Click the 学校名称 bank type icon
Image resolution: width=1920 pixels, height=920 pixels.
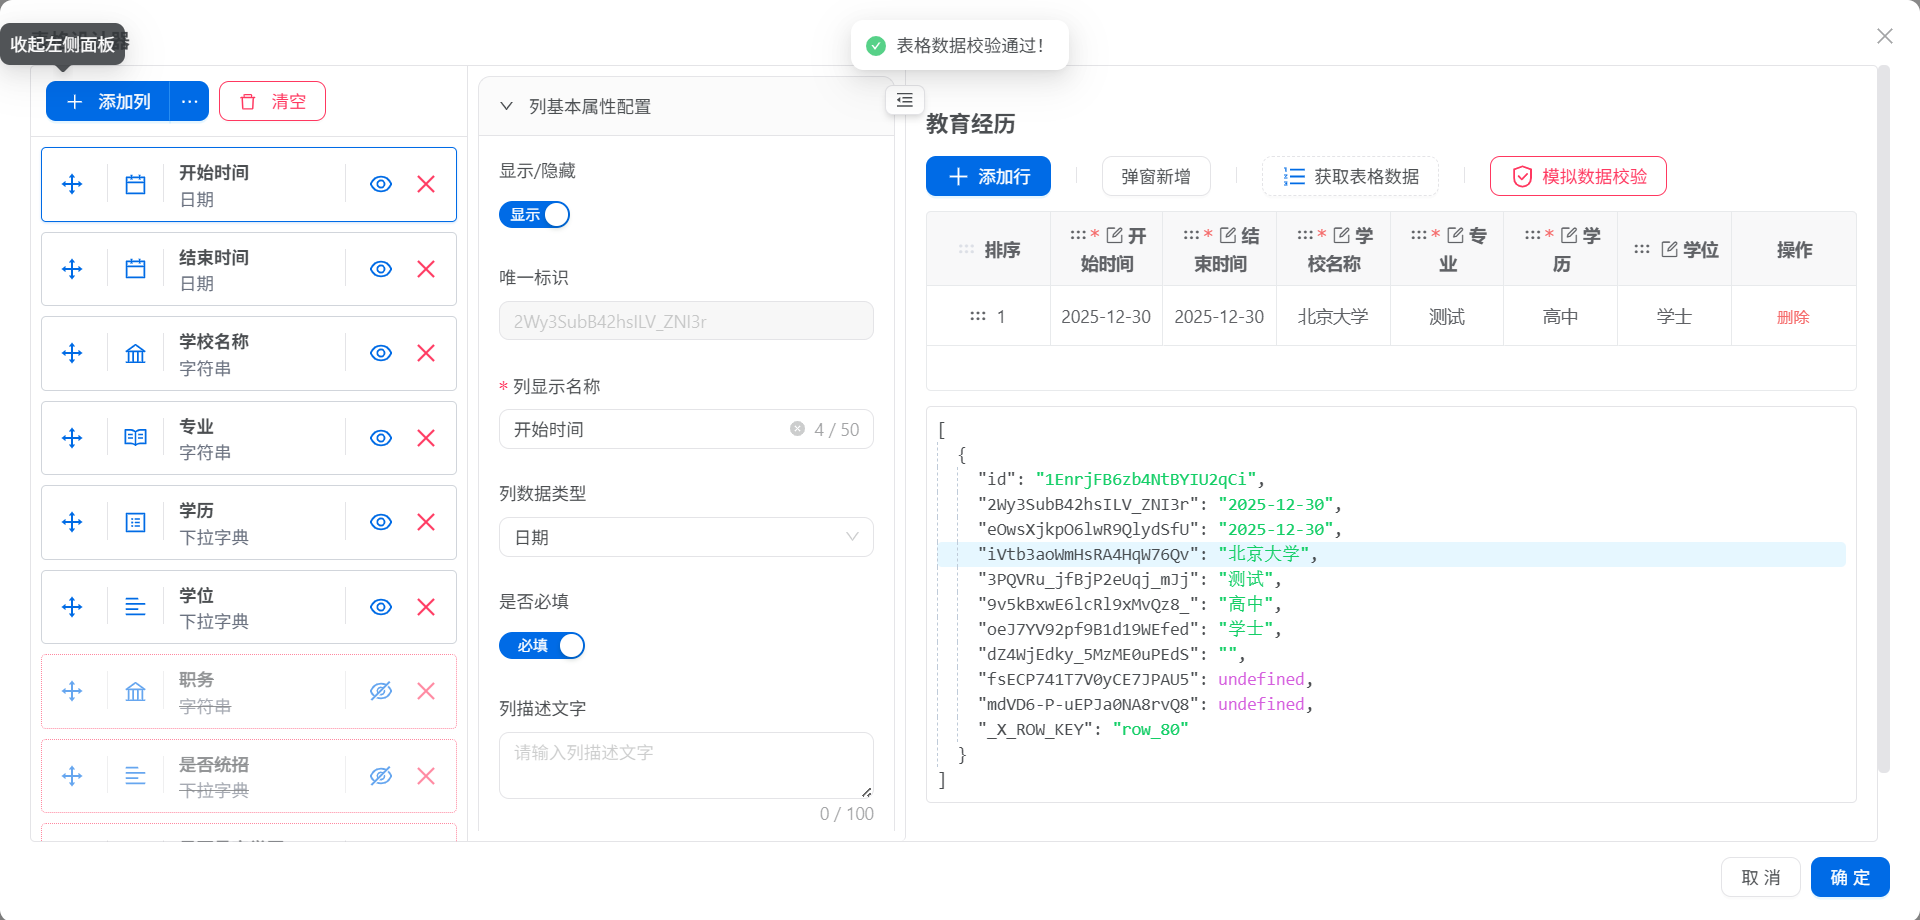[135, 353]
